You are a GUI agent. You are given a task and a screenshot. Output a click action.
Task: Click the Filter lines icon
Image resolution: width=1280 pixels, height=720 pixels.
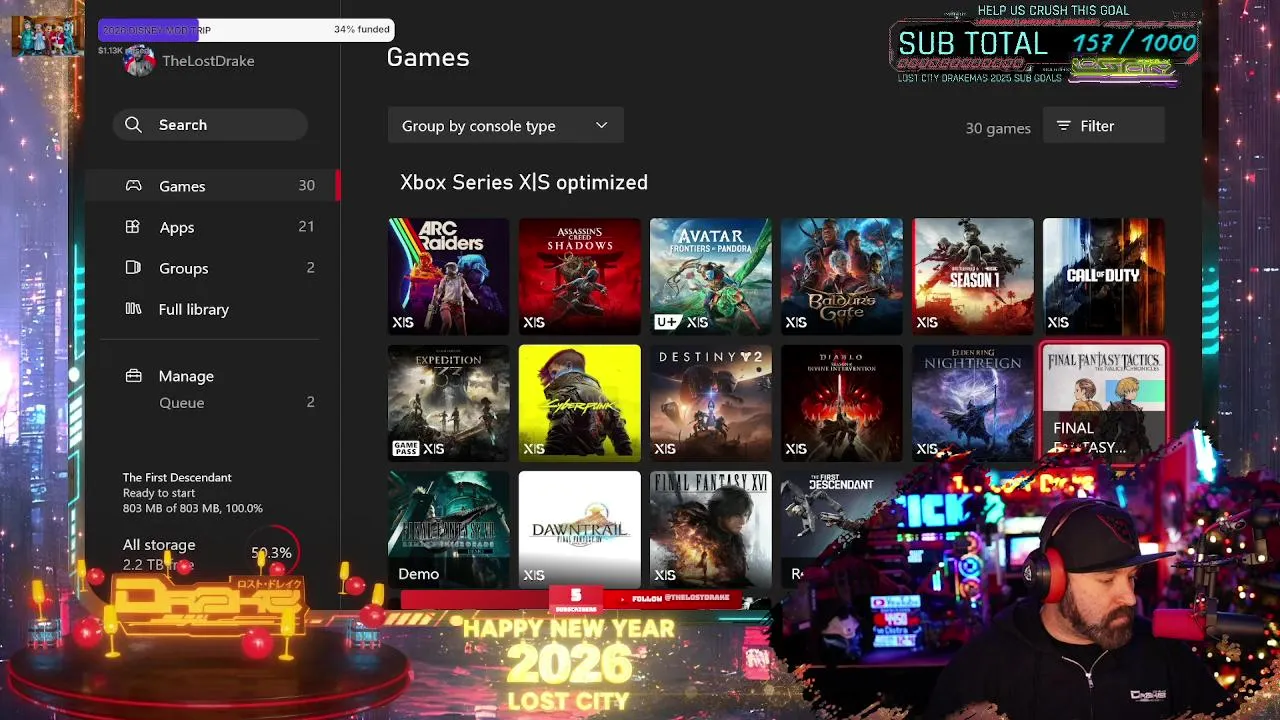[x=1063, y=126]
